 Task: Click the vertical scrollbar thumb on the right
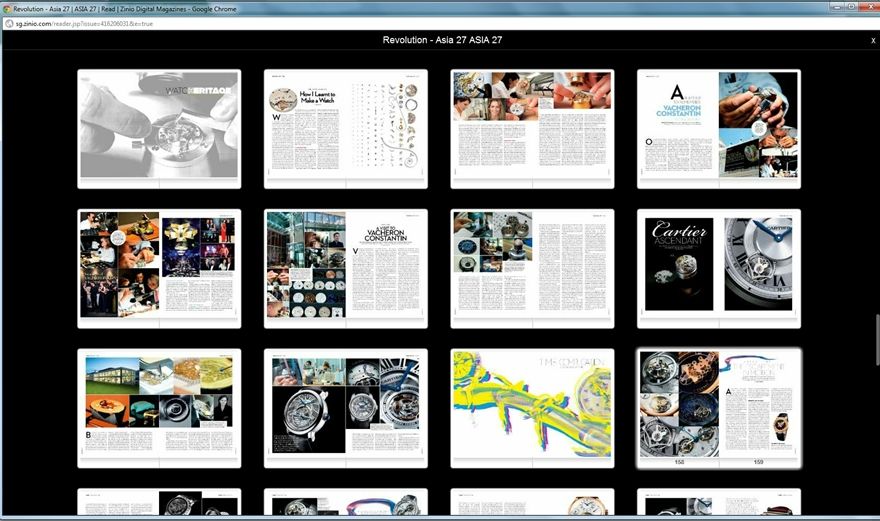coord(877,340)
